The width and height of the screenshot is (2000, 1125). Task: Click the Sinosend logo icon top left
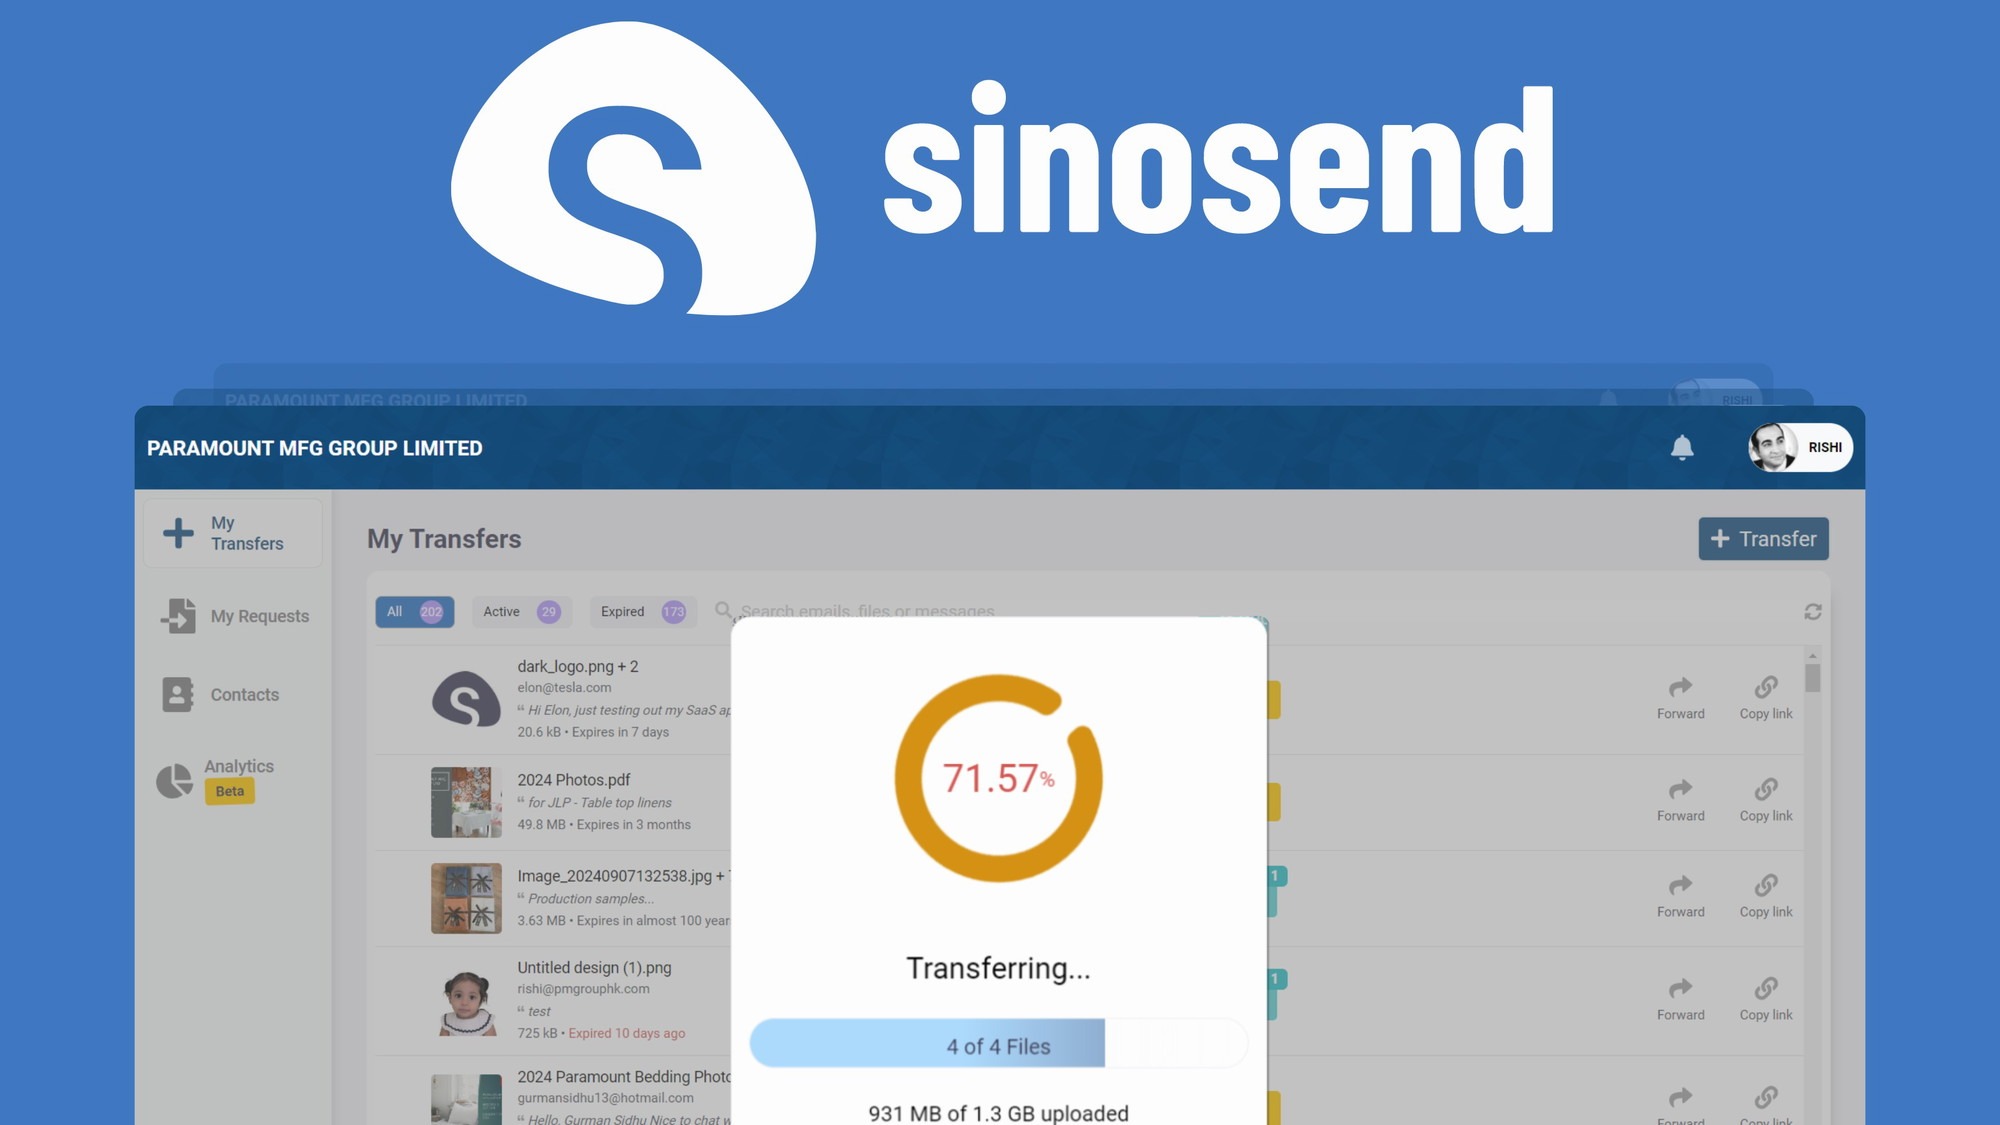pyautogui.click(x=632, y=172)
